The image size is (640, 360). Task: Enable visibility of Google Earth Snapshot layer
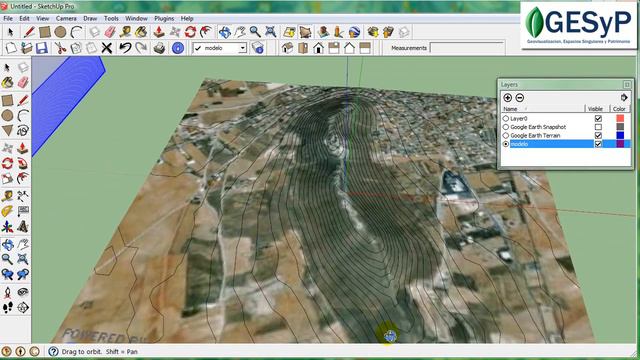[598, 127]
